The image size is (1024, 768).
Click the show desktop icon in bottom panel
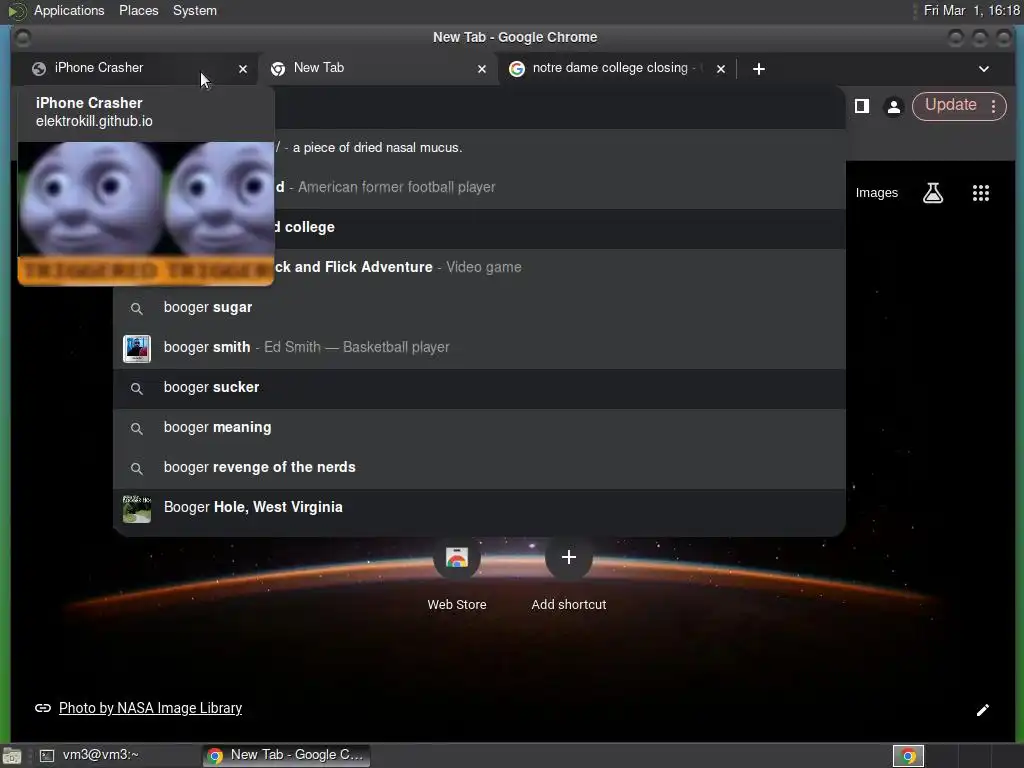pyautogui.click(x=12, y=756)
